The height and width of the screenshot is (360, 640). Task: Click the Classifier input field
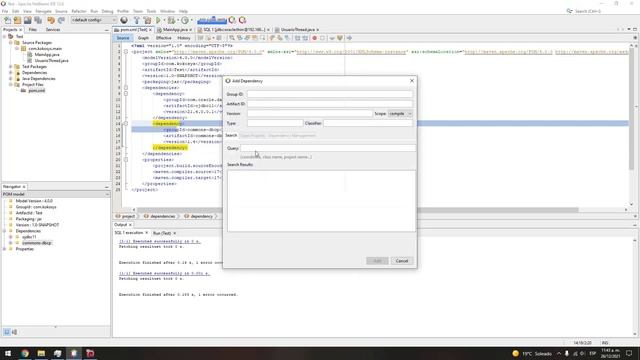[368, 123]
